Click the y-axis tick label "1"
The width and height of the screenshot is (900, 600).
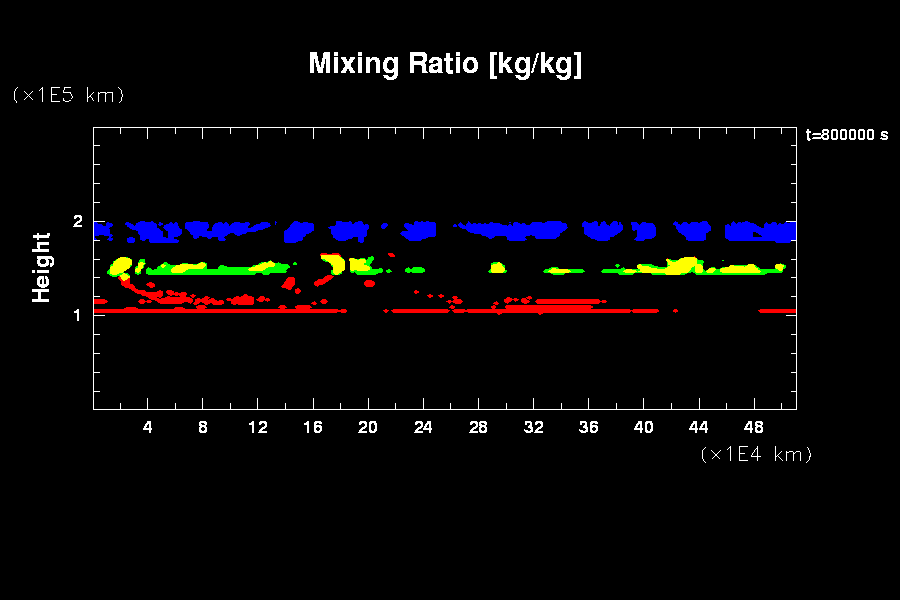tap(76, 315)
